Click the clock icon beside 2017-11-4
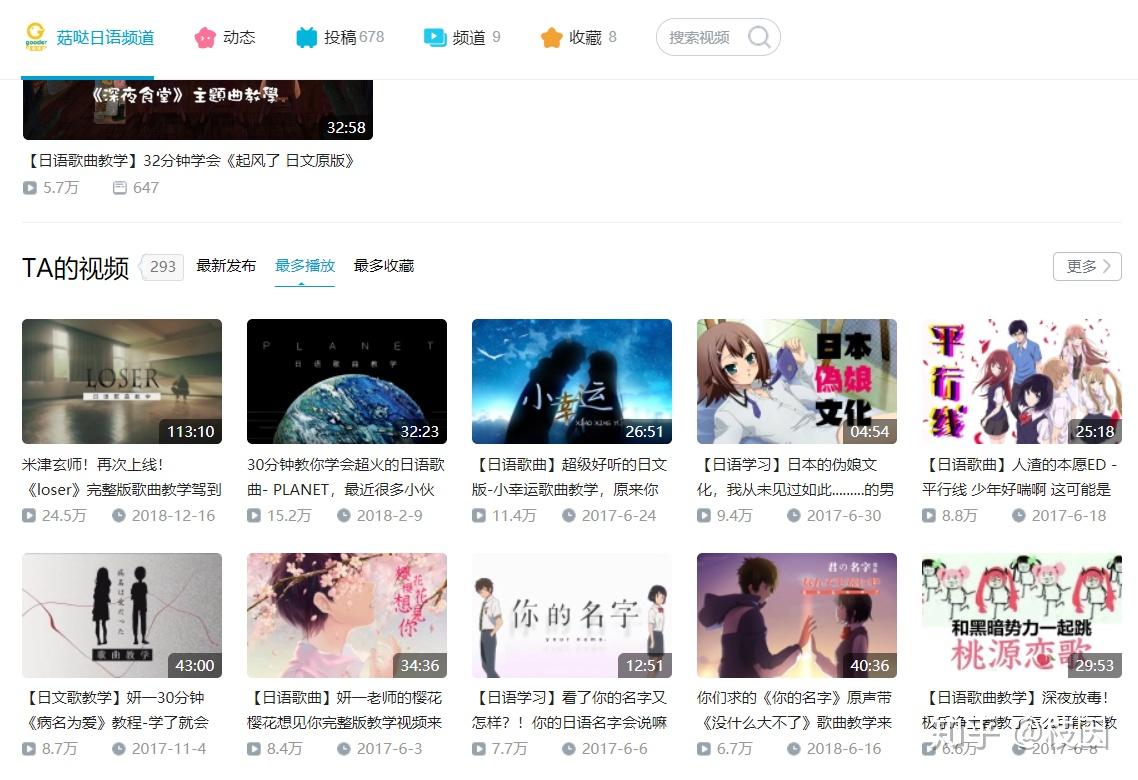 point(118,749)
